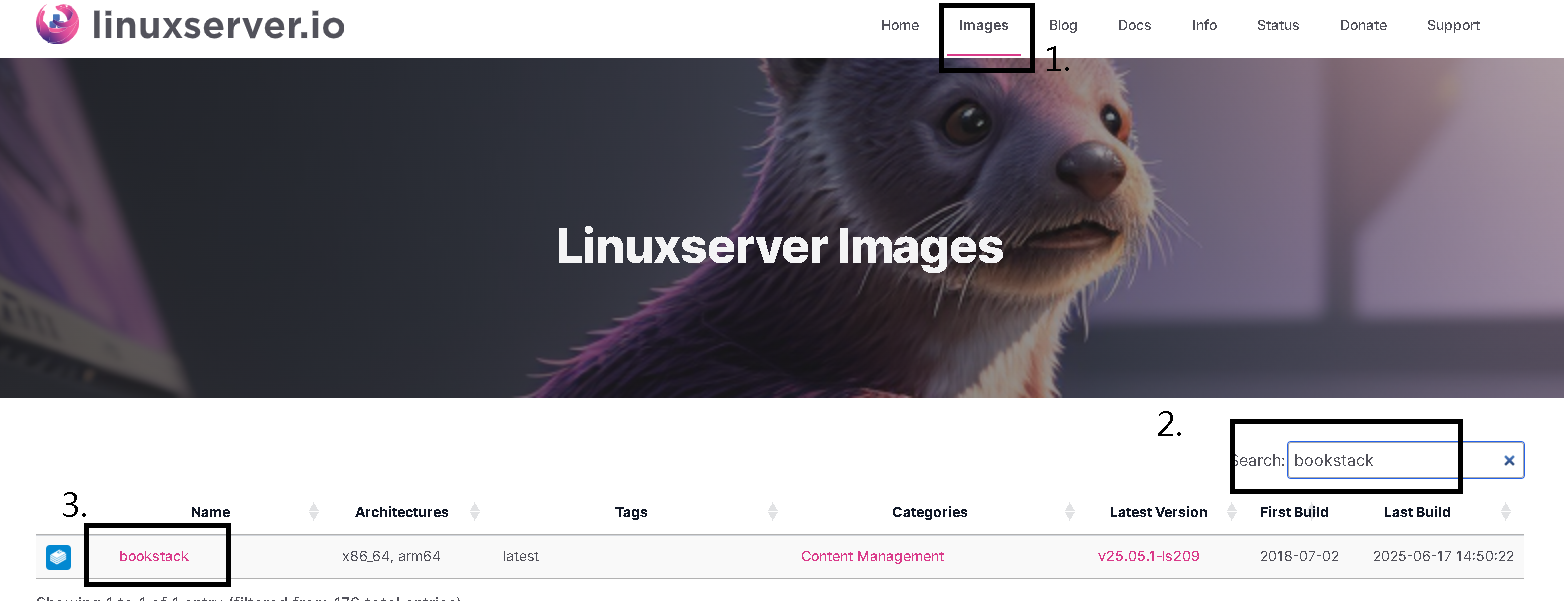Open the Docs nav item
Image resolution: width=1564 pixels, height=601 pixels.
[1135, 25]
